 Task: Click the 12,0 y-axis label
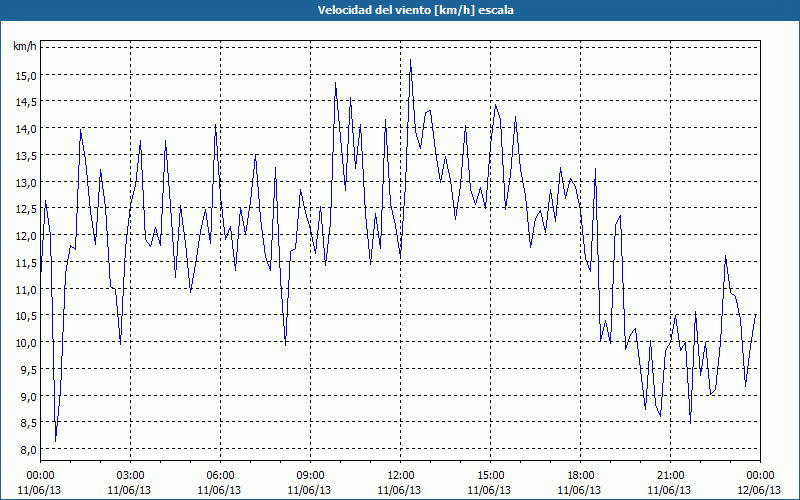point(27,236)
